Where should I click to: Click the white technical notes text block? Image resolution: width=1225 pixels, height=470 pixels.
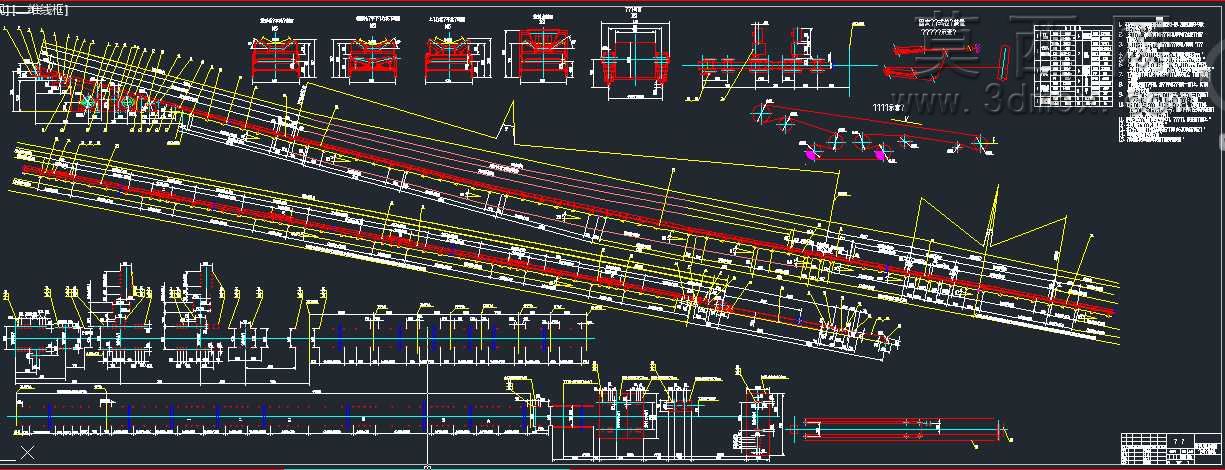[x=1165, y=83]
